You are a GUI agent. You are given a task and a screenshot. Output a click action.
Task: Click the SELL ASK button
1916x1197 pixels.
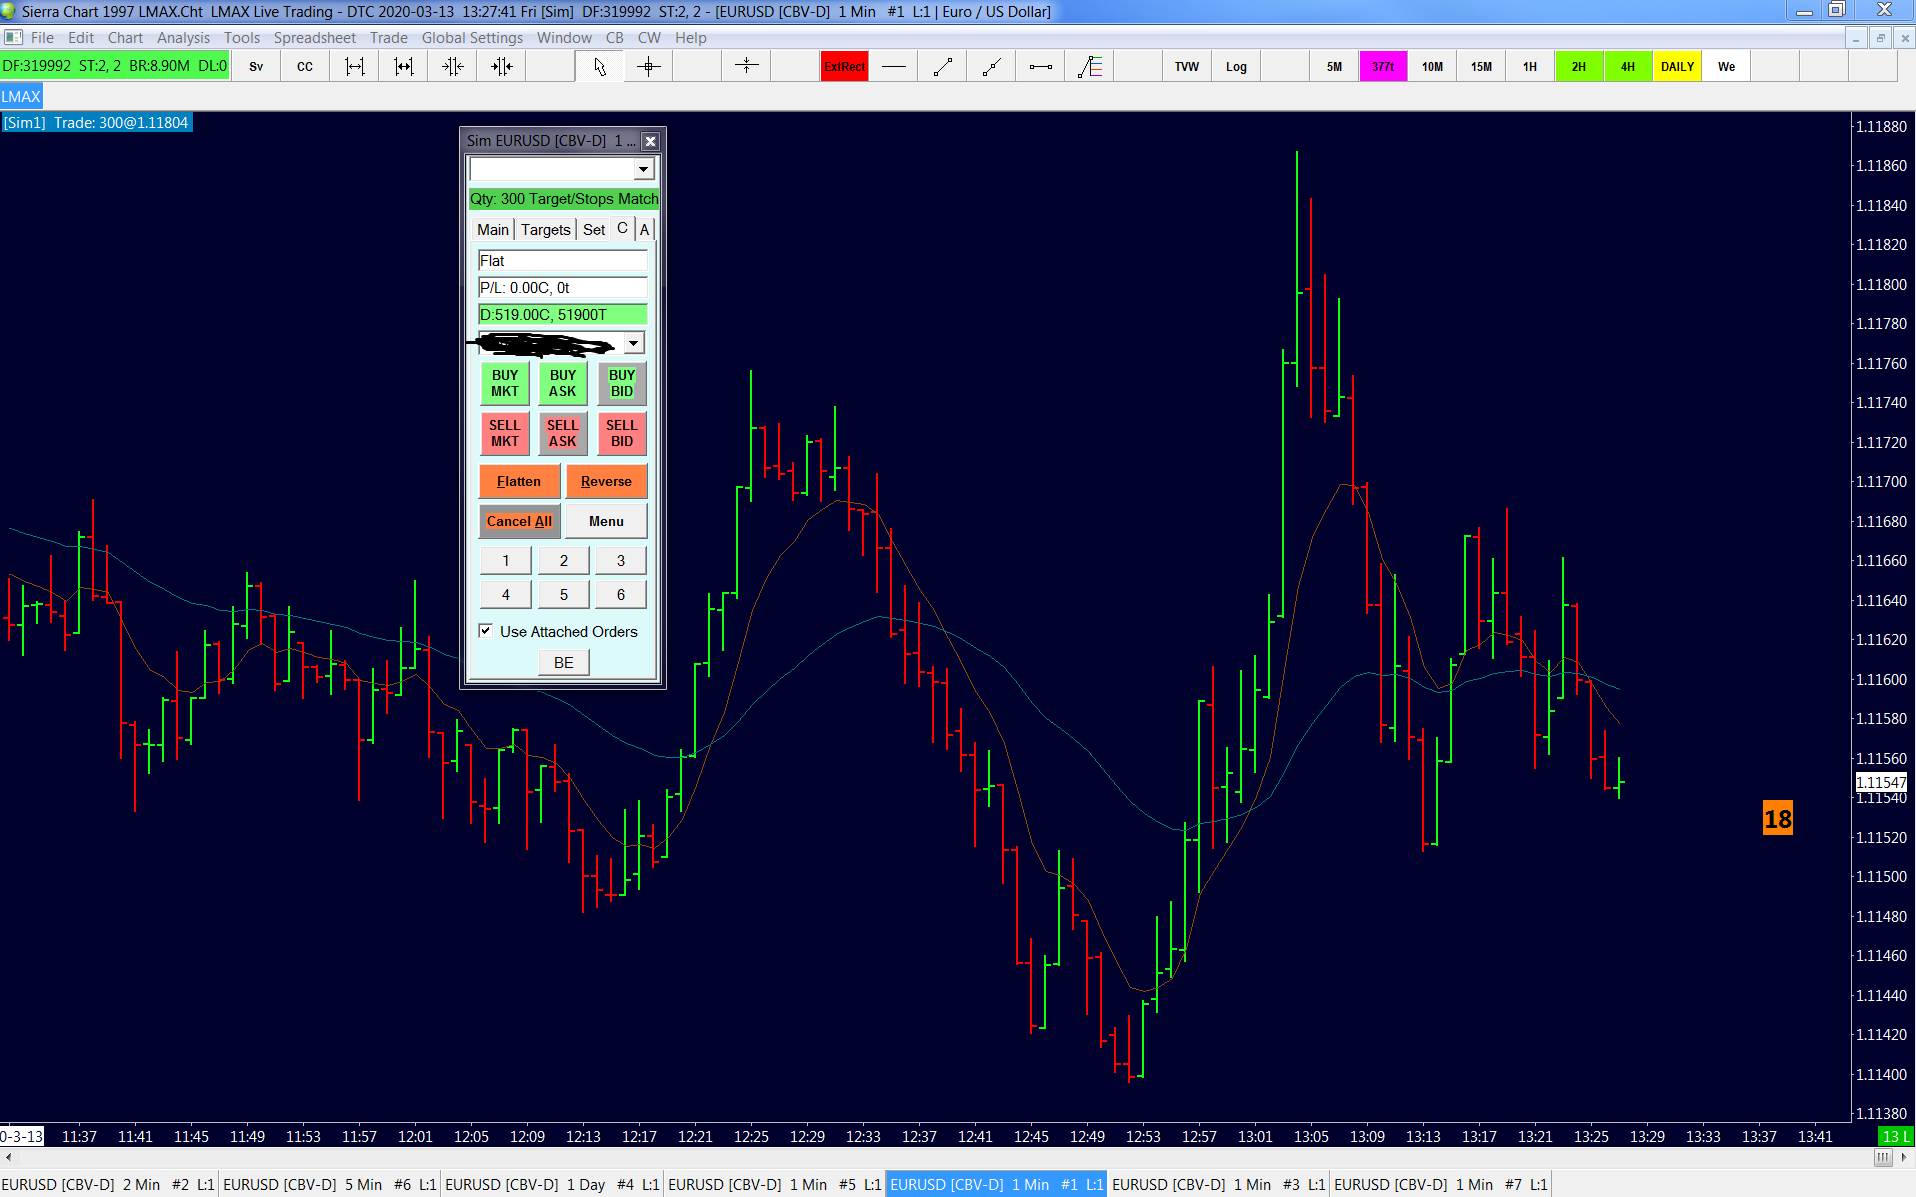563,433
